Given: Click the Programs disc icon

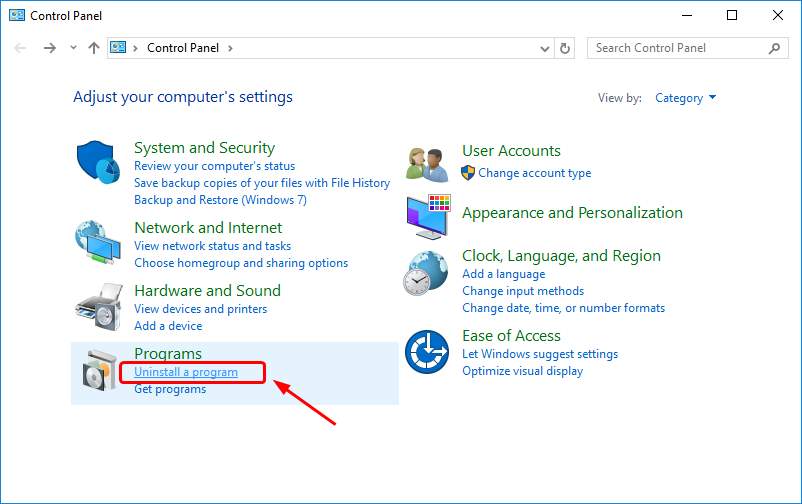Looking at the screenshot, I should point(100,370).
